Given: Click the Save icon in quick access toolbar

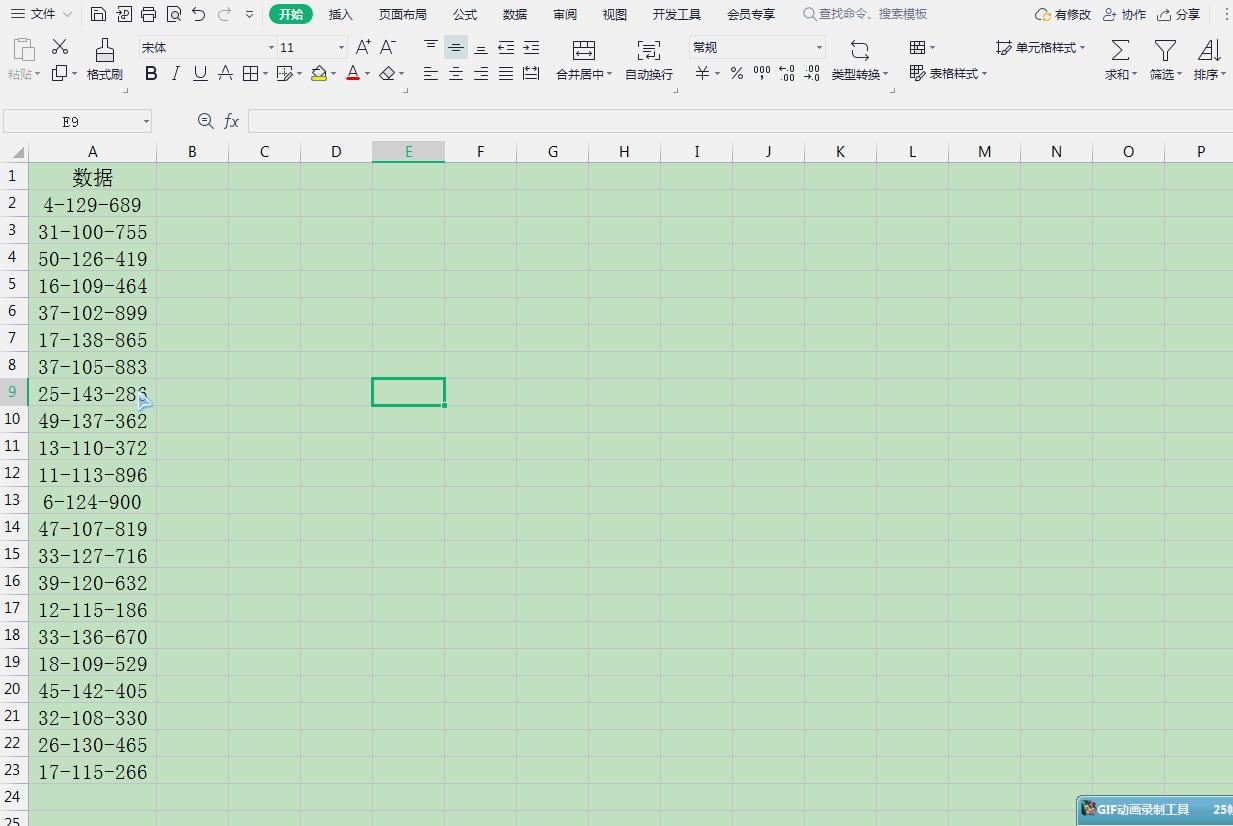Looking at the screenshot, I should coord(98,14).
